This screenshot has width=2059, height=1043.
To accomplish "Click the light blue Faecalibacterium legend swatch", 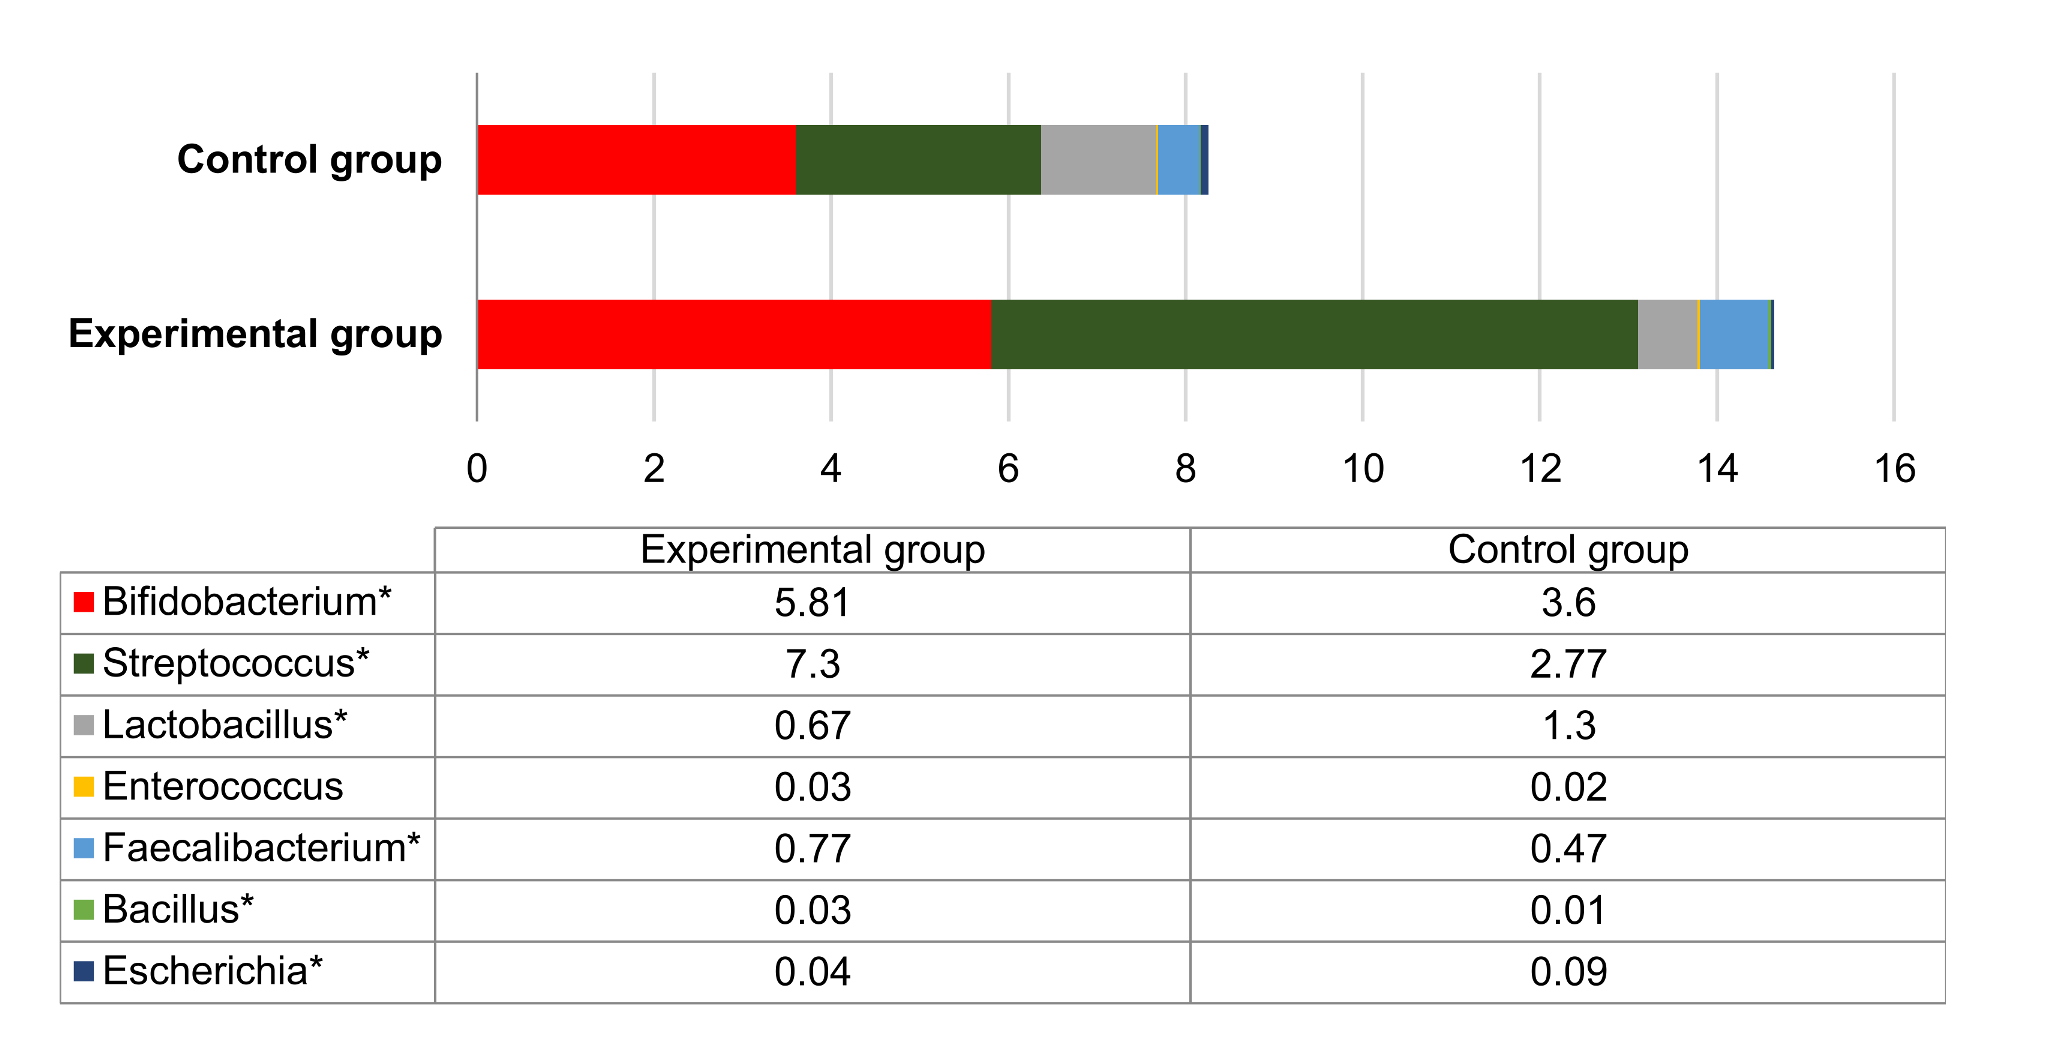I will pos(84,848).
